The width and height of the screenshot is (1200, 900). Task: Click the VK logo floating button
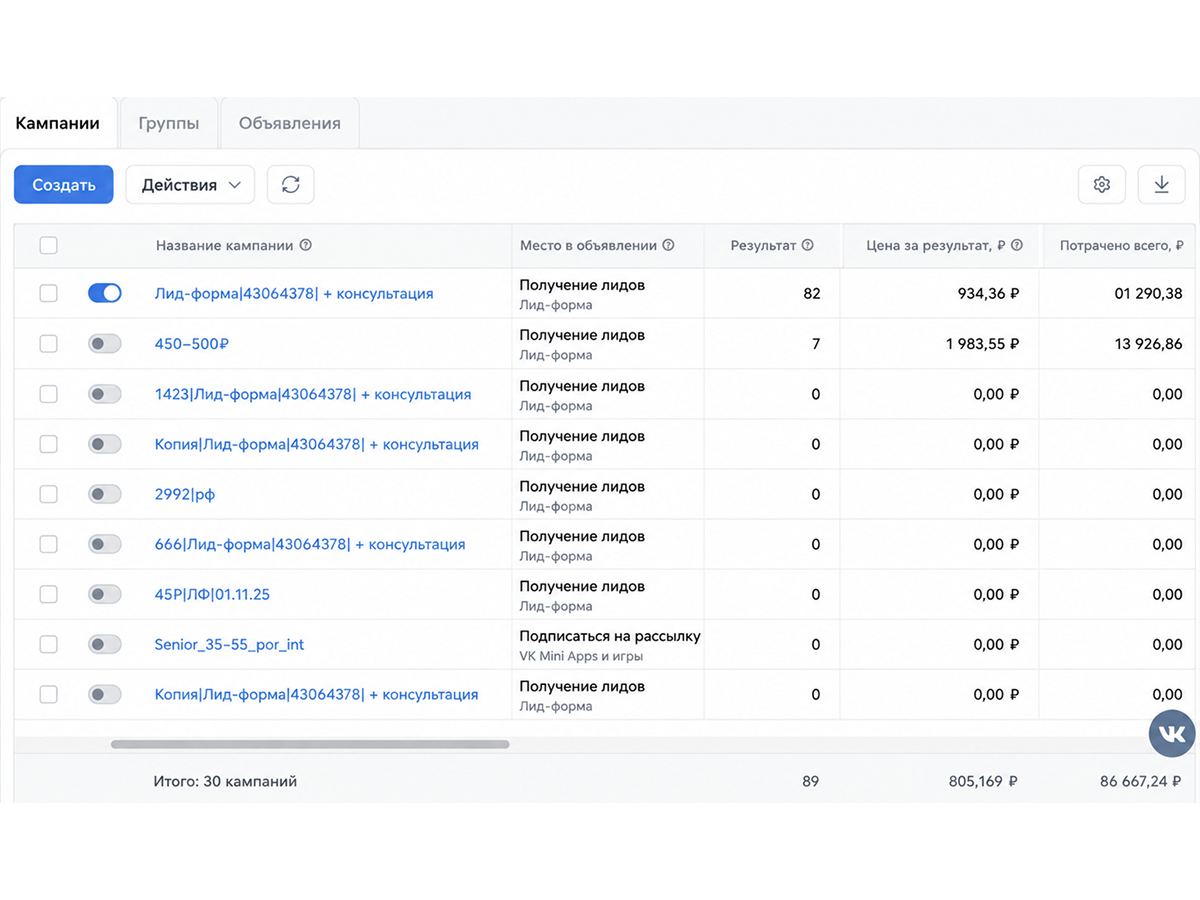1172,735
